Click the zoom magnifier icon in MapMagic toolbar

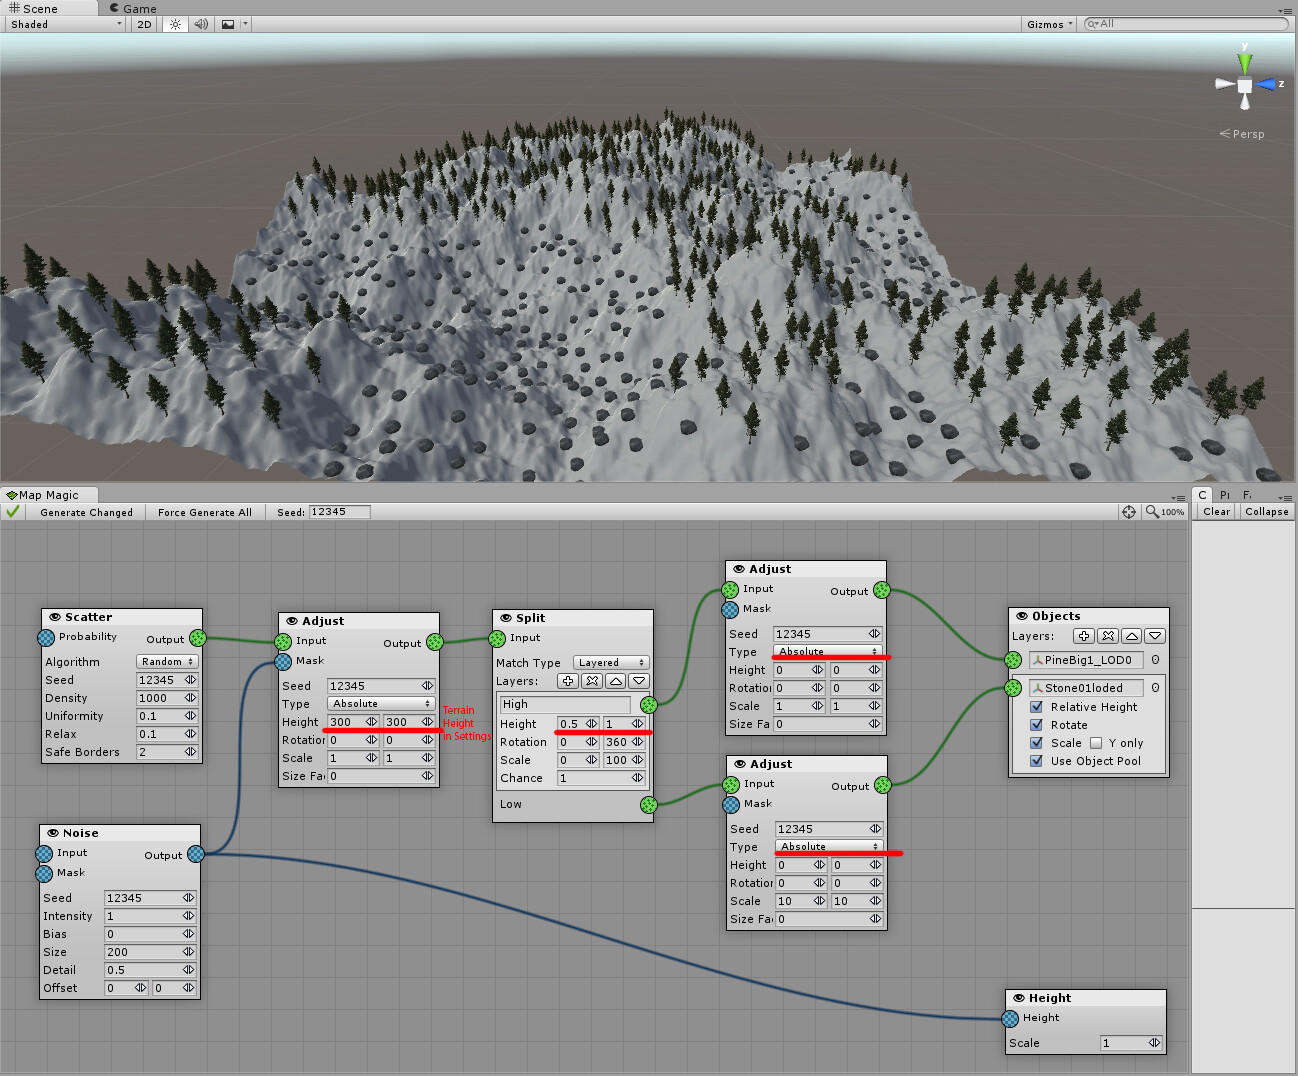tap(1152, 511)
